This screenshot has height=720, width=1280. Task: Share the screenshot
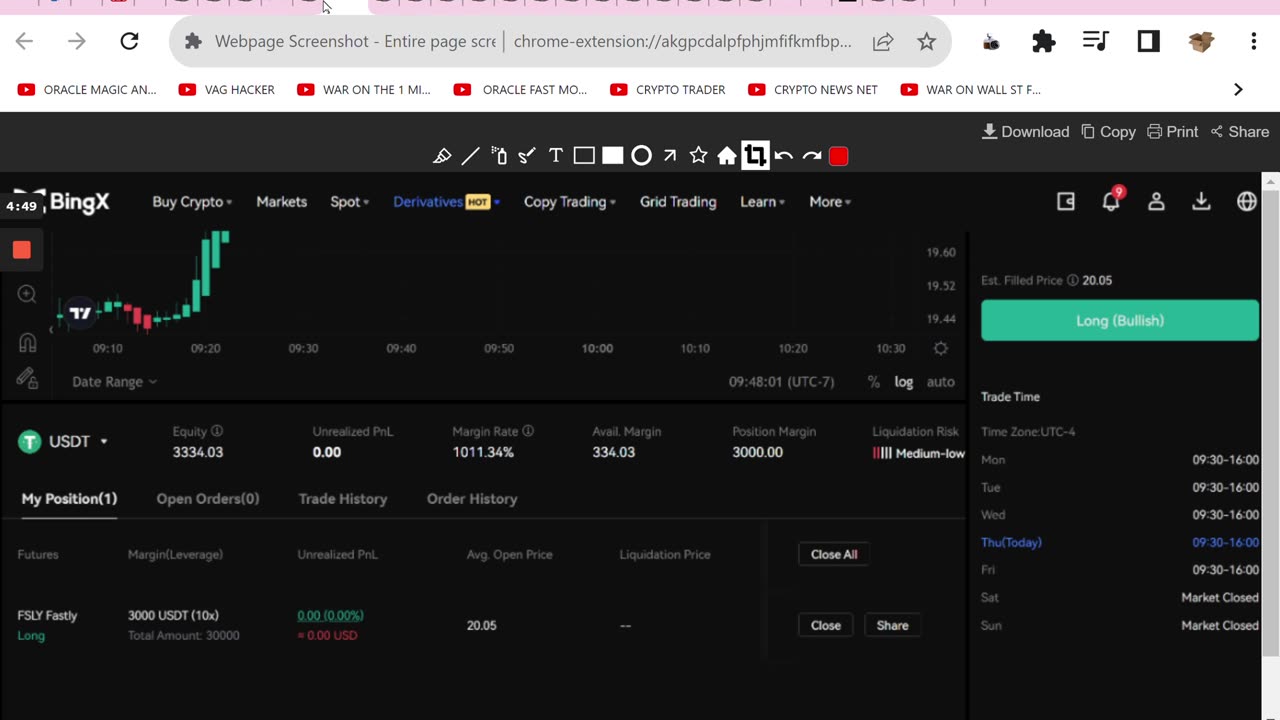(x=1240, y=132)
